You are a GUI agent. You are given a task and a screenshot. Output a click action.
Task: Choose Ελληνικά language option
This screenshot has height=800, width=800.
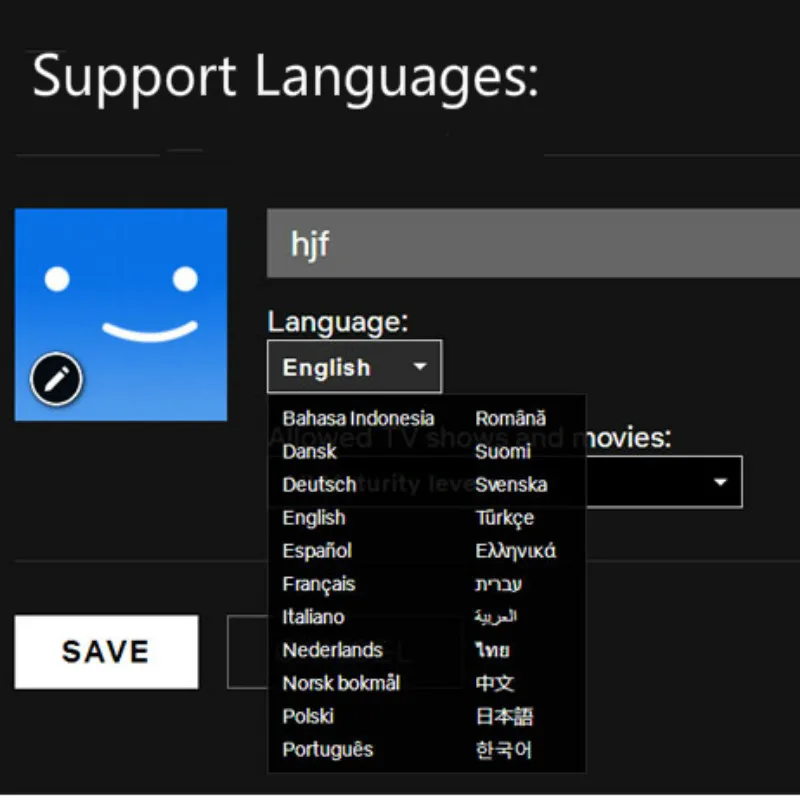[x=515, y=551]
